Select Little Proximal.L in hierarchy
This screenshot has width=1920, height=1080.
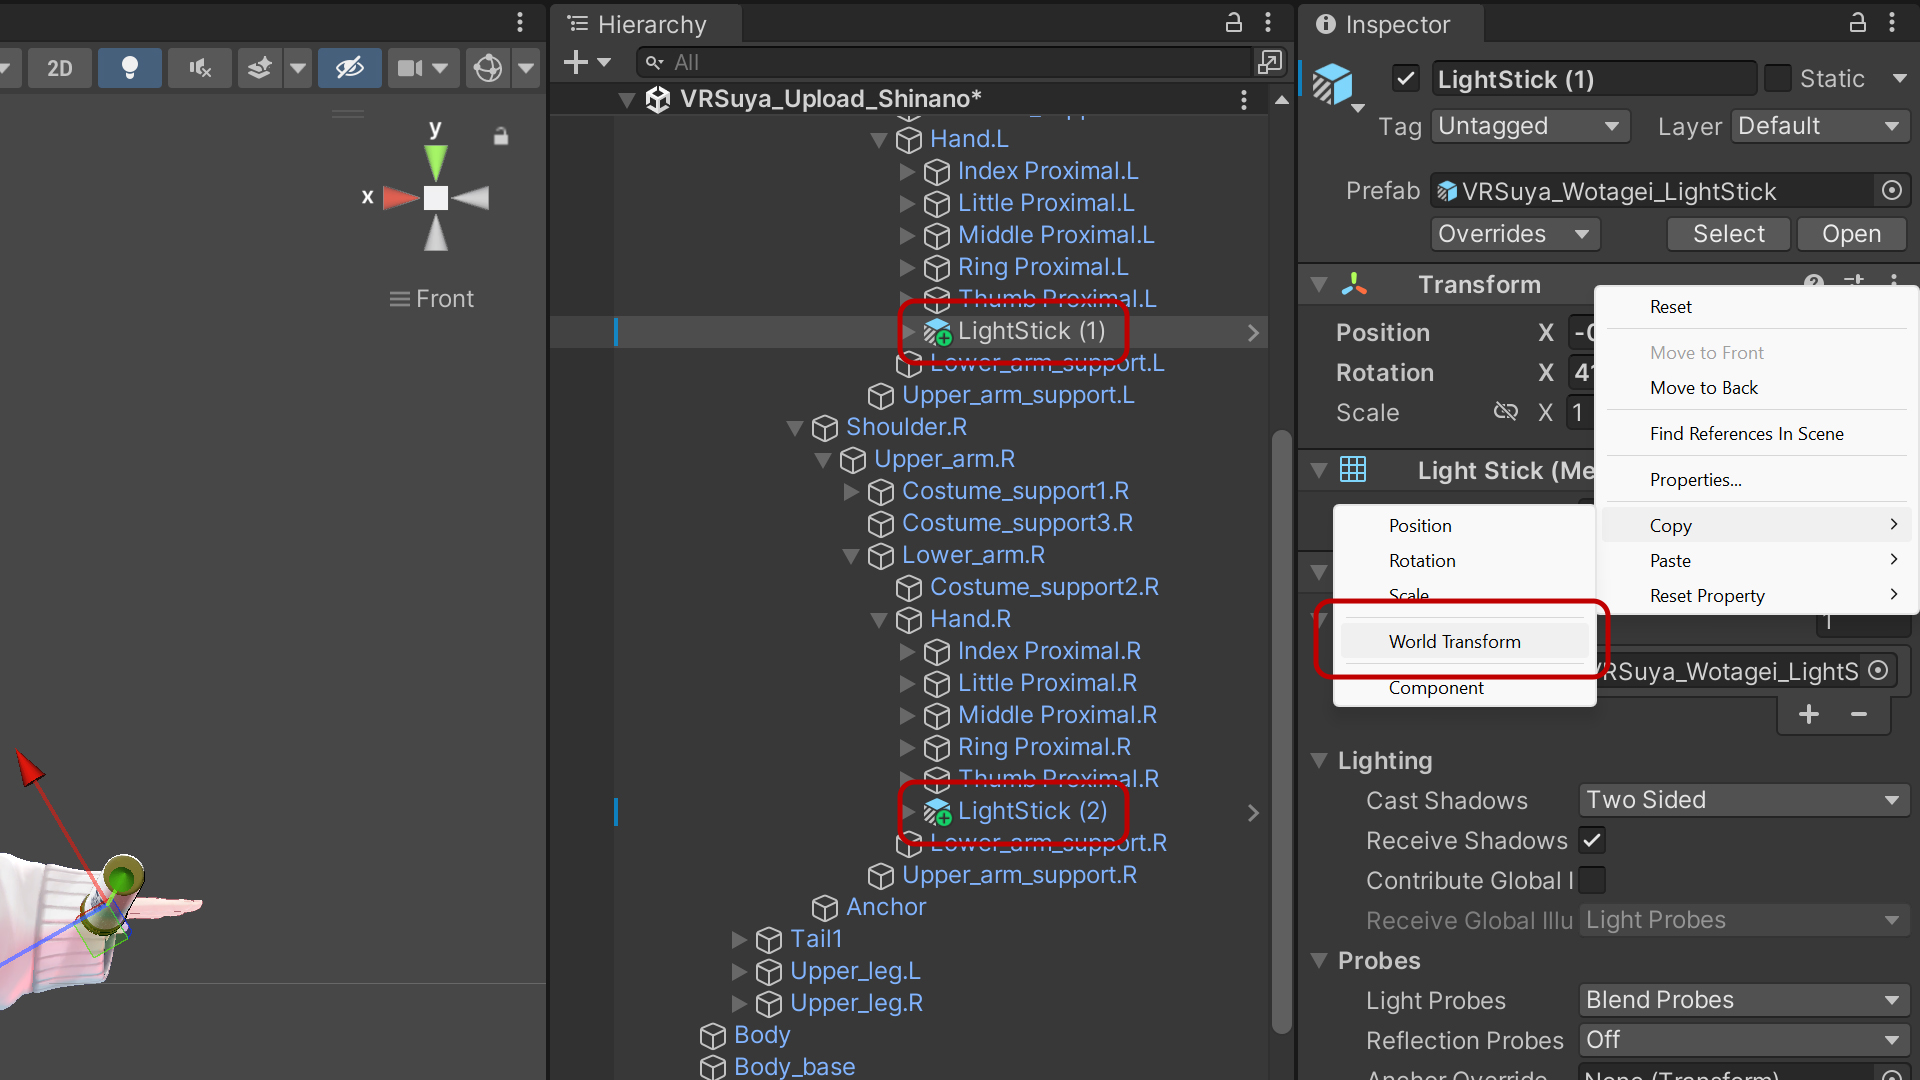1046,203
